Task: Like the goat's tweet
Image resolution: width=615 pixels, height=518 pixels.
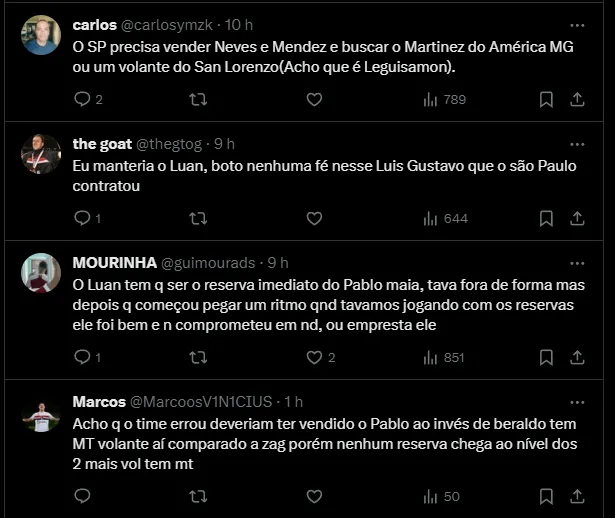Action: (314, 217)
